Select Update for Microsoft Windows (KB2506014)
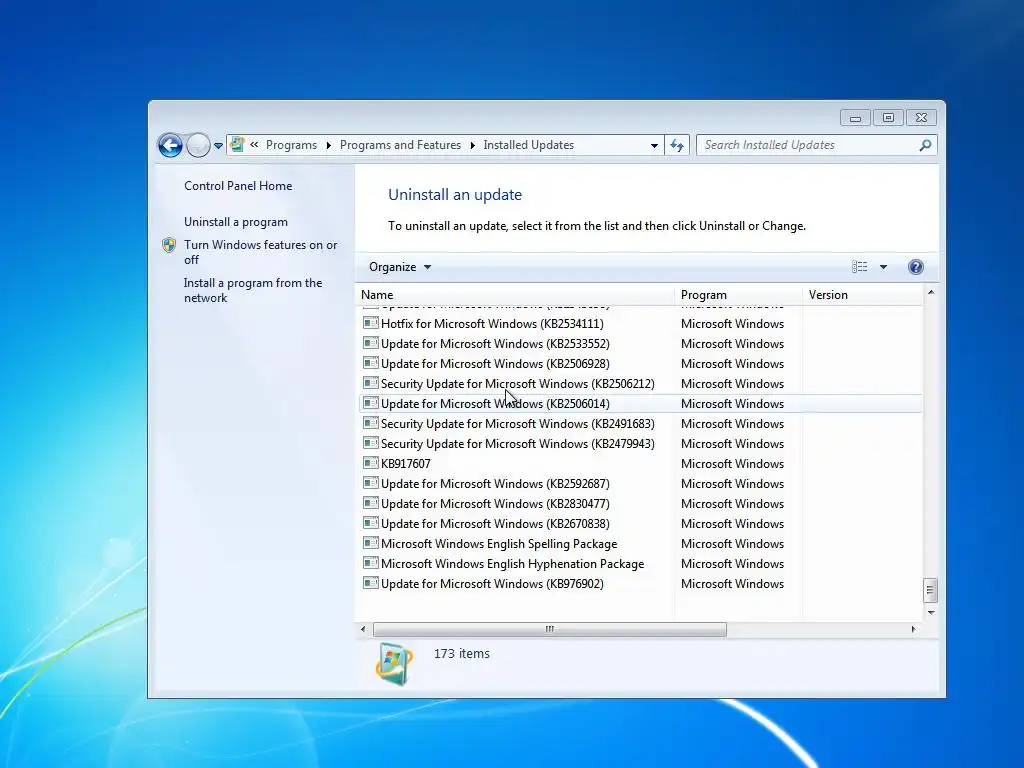The height and width of the screenshot is (768, 1024). 495,404
